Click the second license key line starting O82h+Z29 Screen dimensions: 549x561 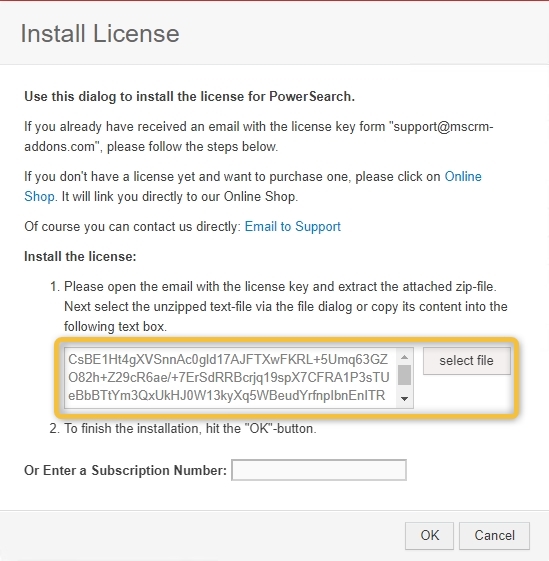(x=229, y=377)
